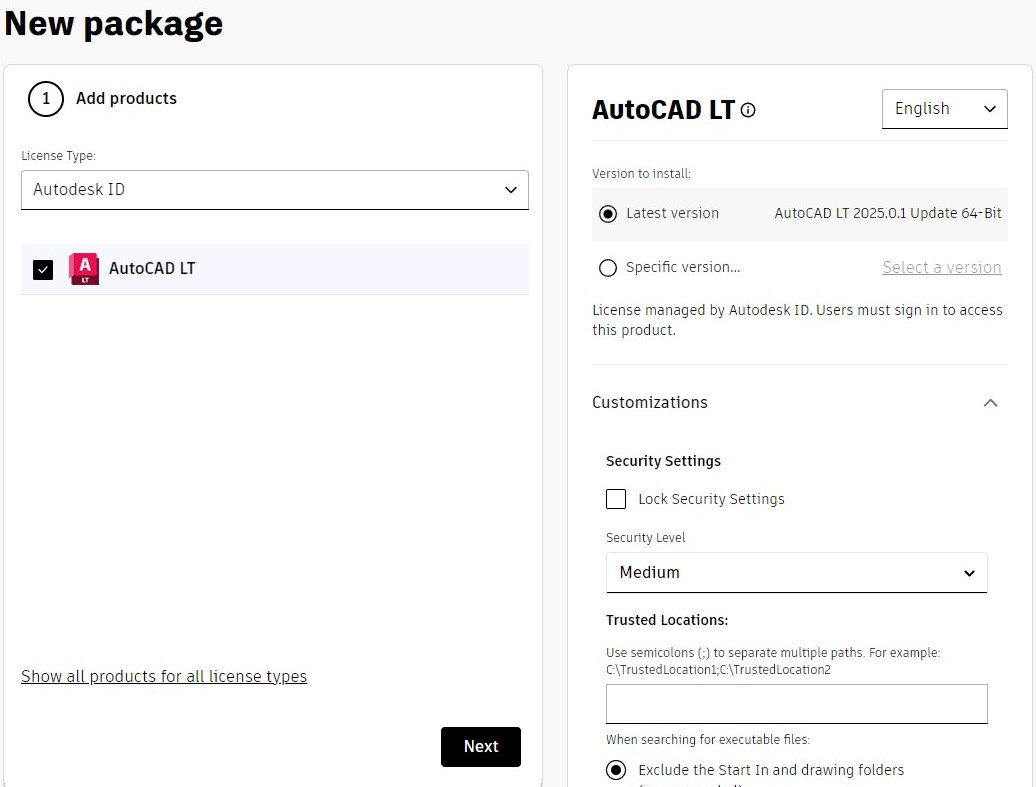Choose the Specific version radio option

(x=608, y=268)
